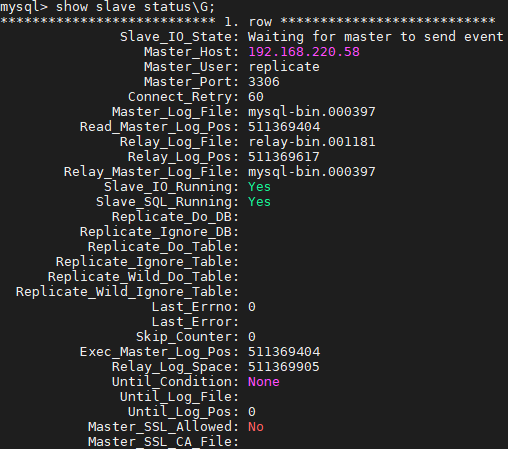Click the '1. row' separator text
This screenshot has height=449, width=508.
click(x=248, y=22)
